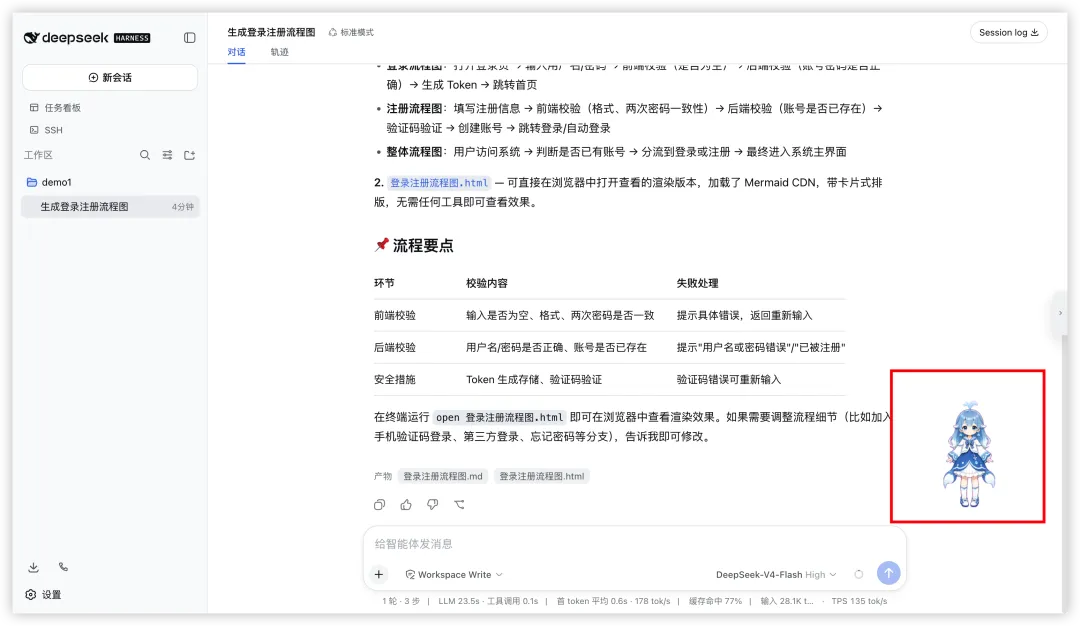Open the SSH entry in sidebar
1080x626 pixels.
click(x=46, y=130)
